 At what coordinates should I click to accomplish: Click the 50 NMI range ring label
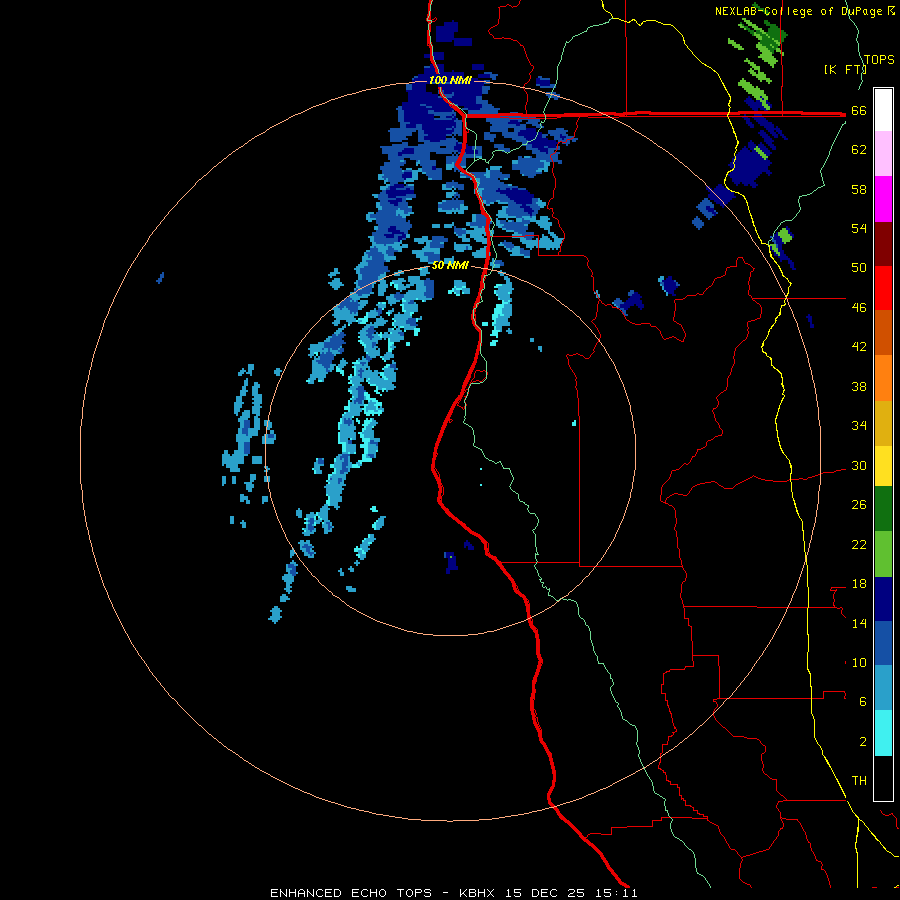pos(450,265)
